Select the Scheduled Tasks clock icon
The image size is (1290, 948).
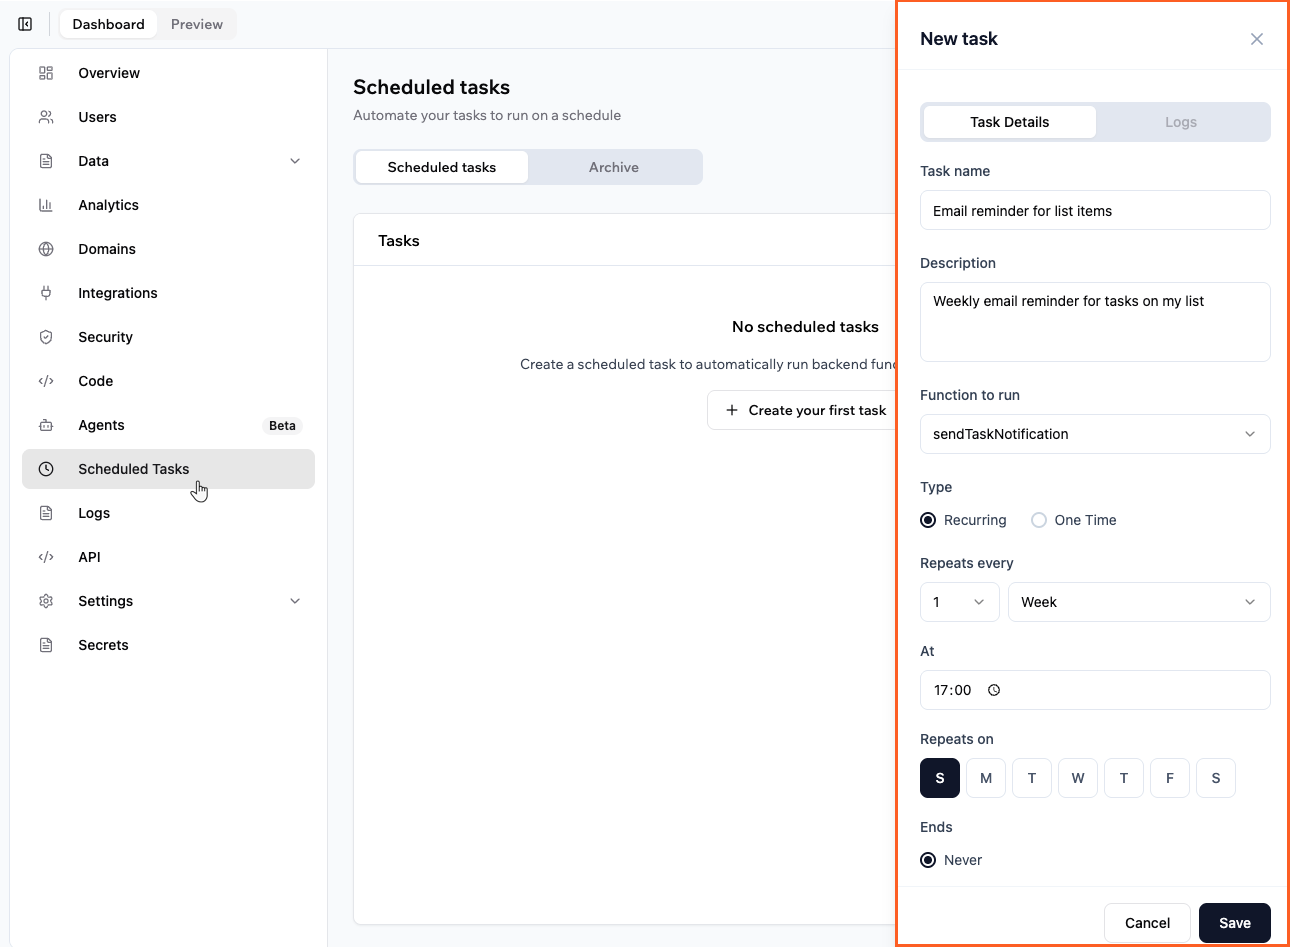coord(46,469)
